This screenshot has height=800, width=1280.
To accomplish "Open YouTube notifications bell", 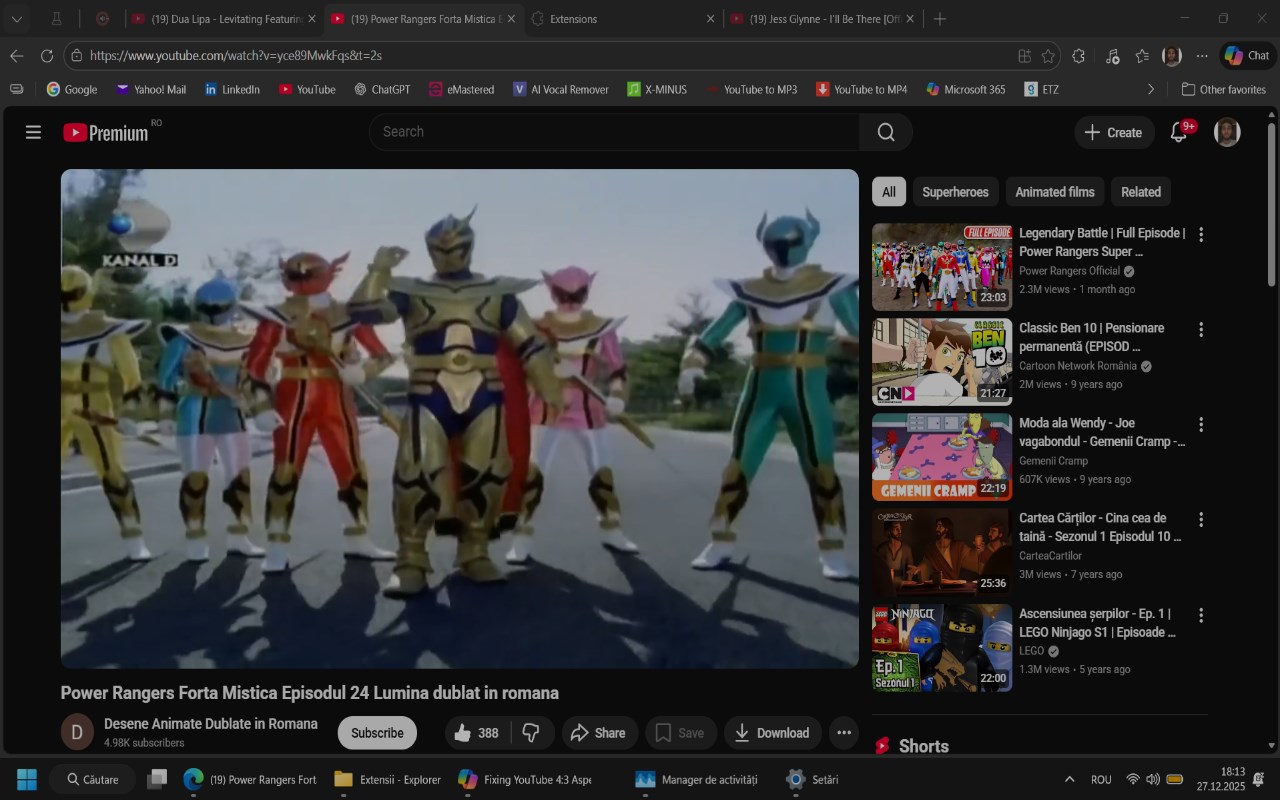I will (1179, 132).
